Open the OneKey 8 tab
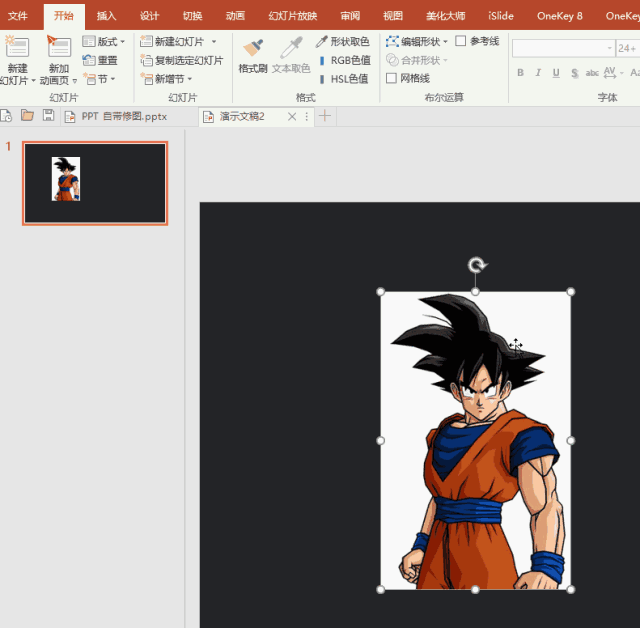The image size is (640, 628). point(560,16)
